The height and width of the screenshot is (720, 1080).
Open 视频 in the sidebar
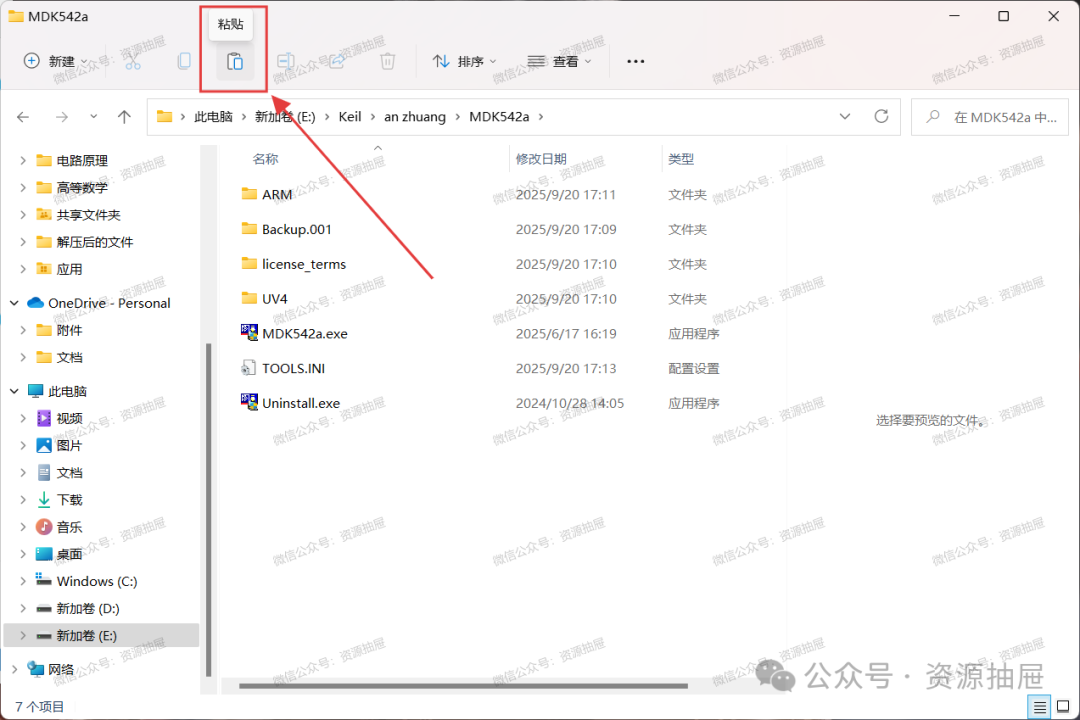[x=69, y=418]
